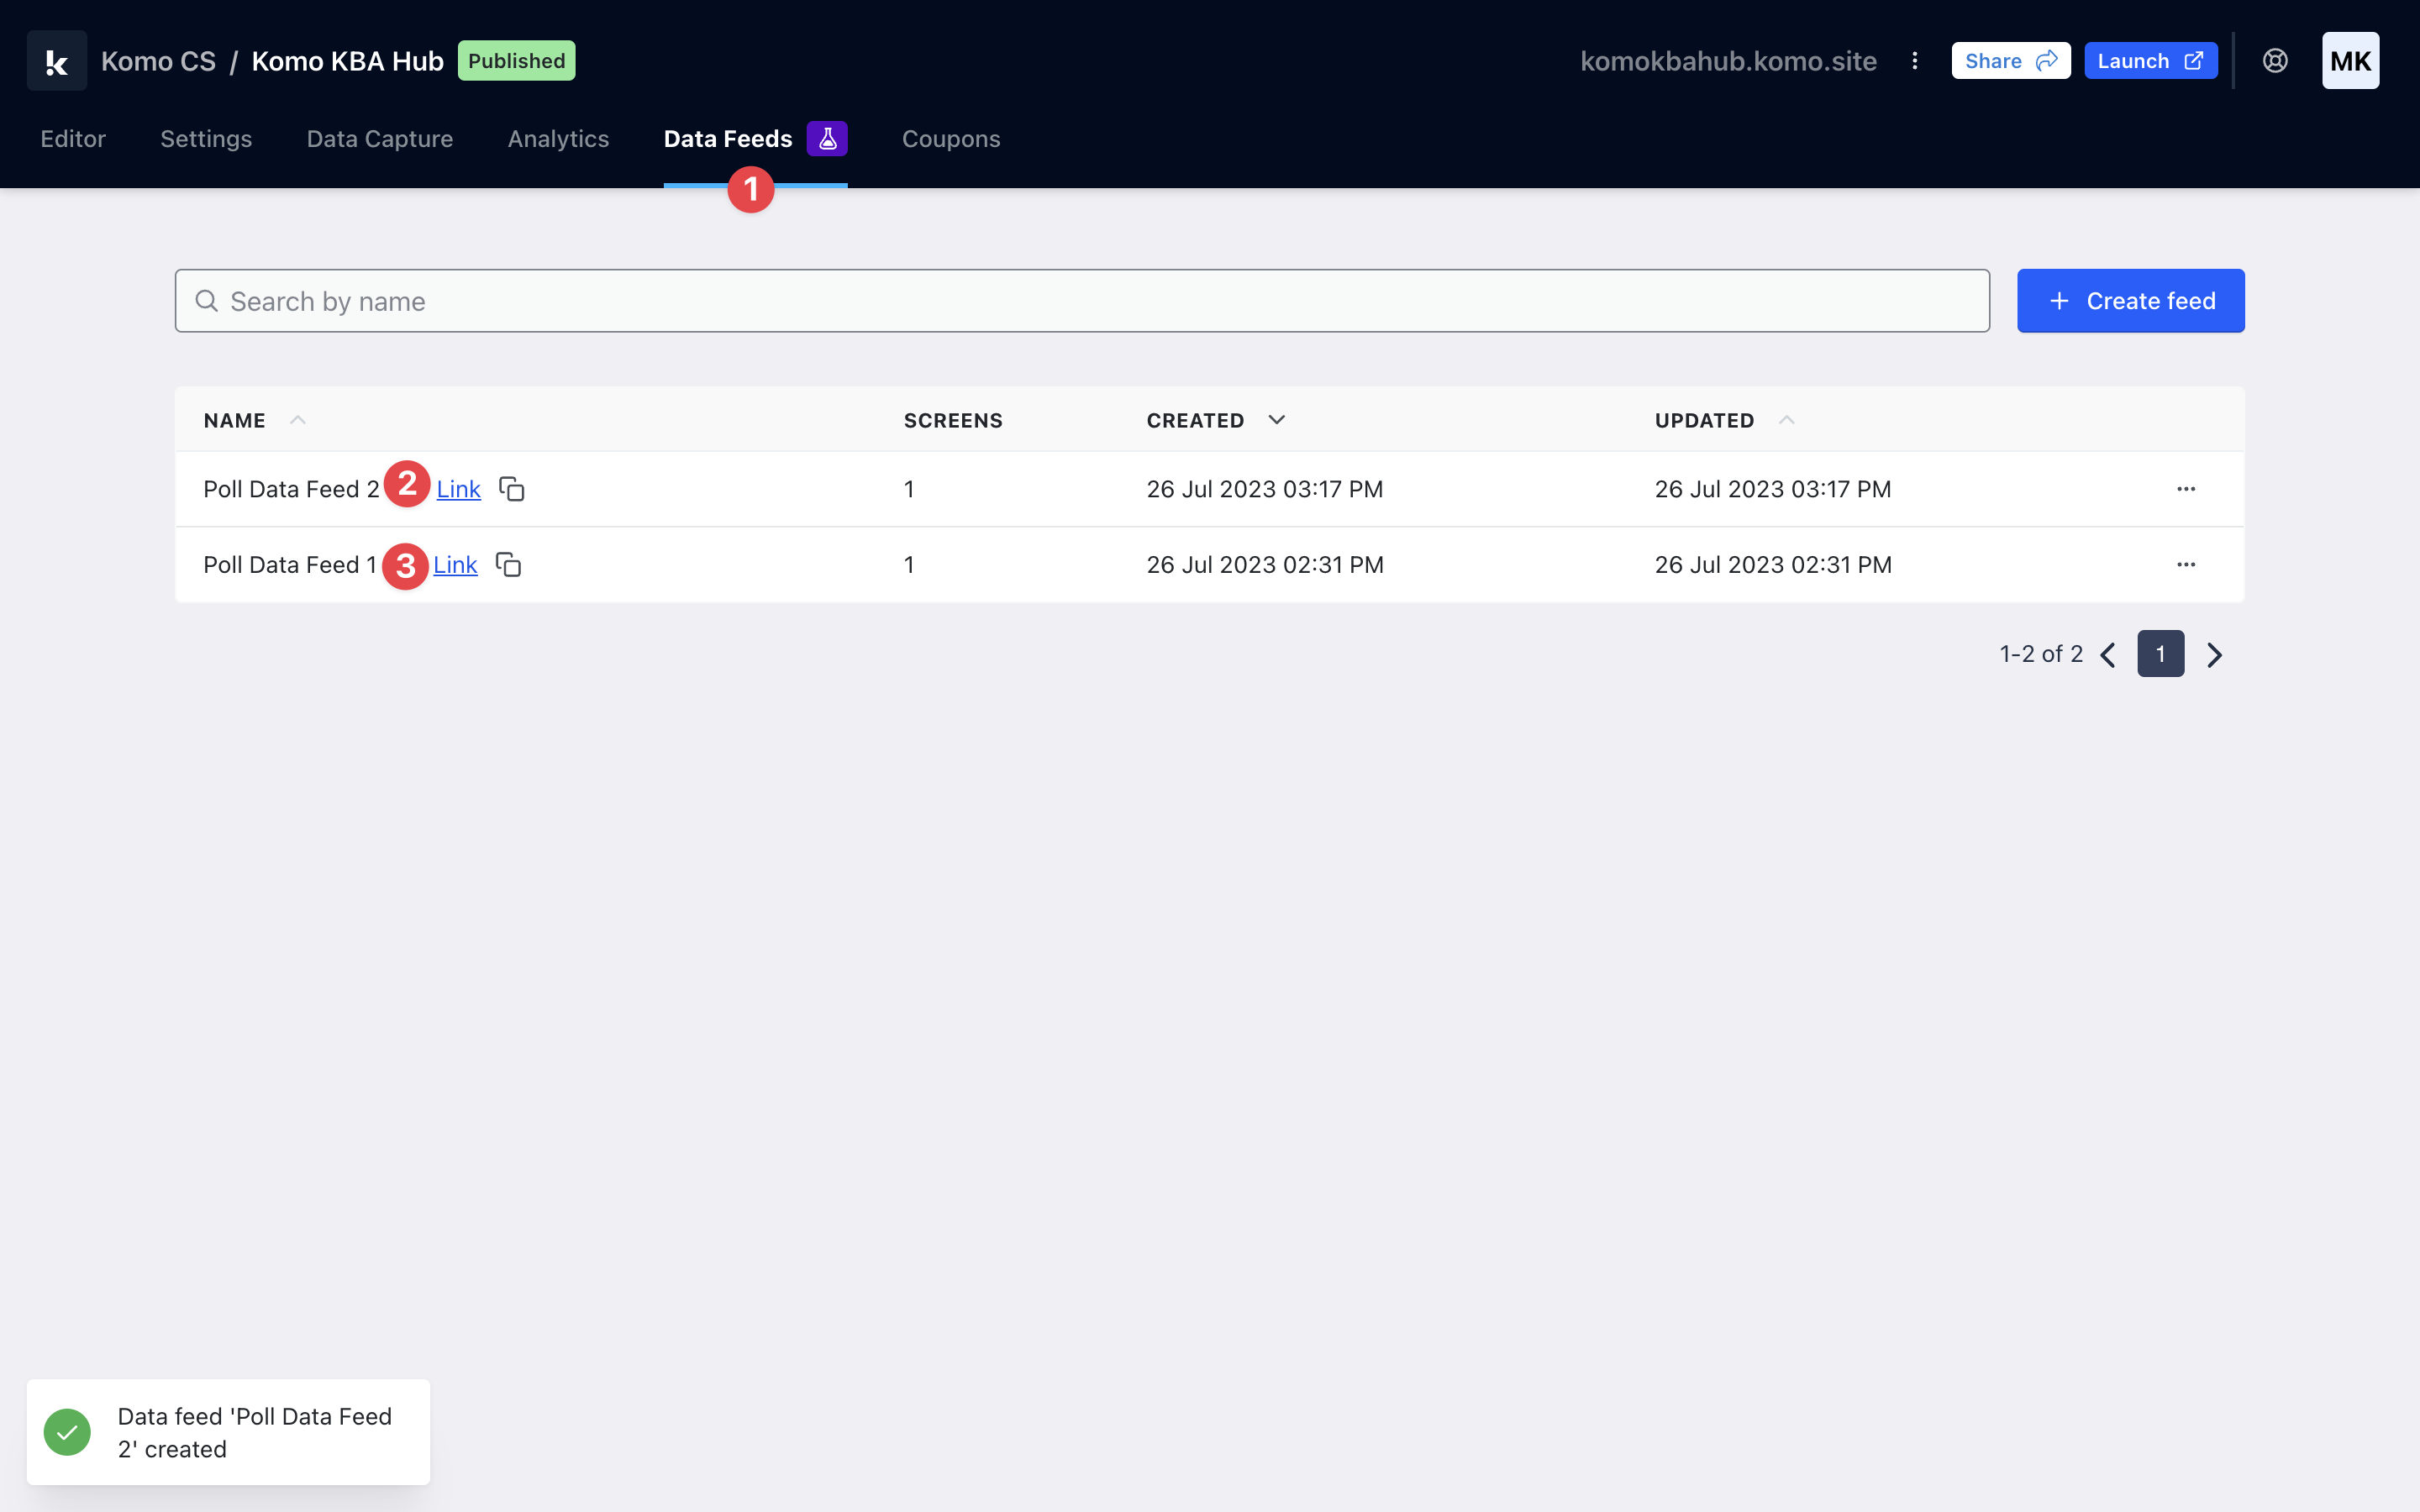The image size is (2420, 1512).
Task: Click the Create feed button
Action: pos(2130,301)
